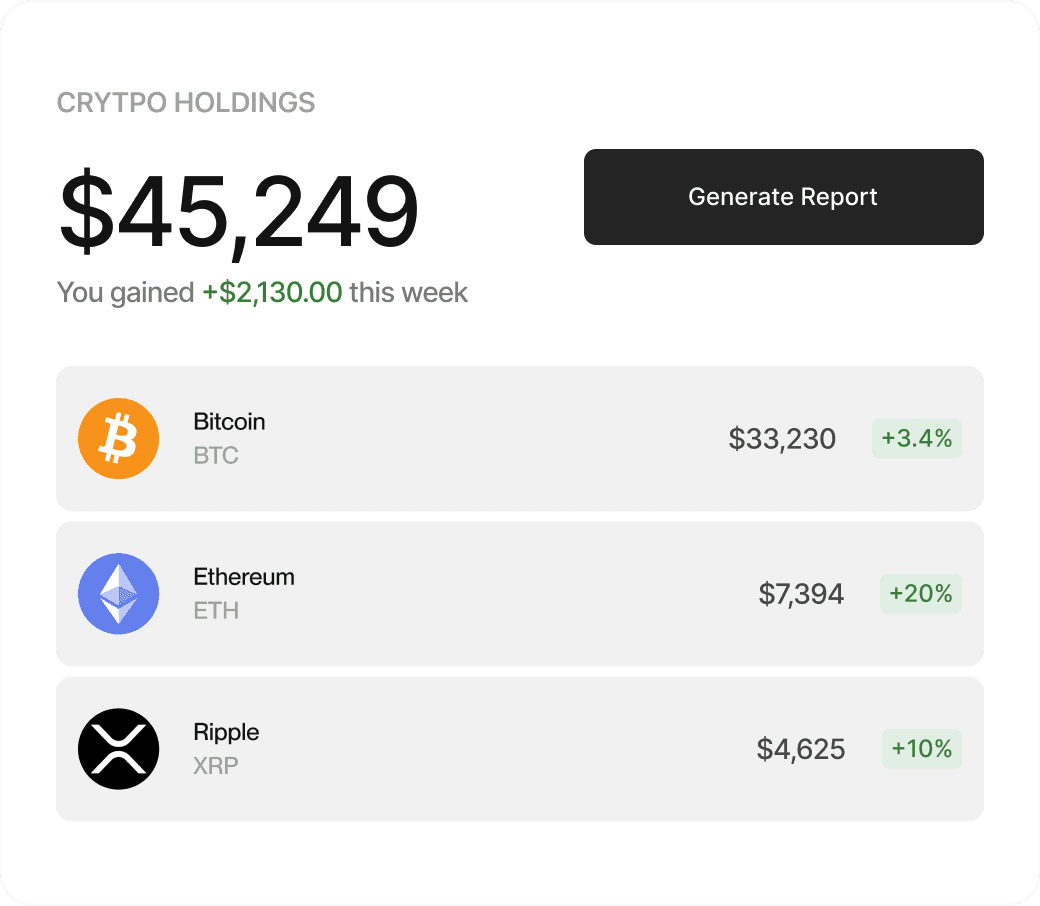Click the +20% badge next to Ethereum
Image resolution: width=1040 pixels, height=906 pixels.
pyautogui.click(x=920, y=593)
